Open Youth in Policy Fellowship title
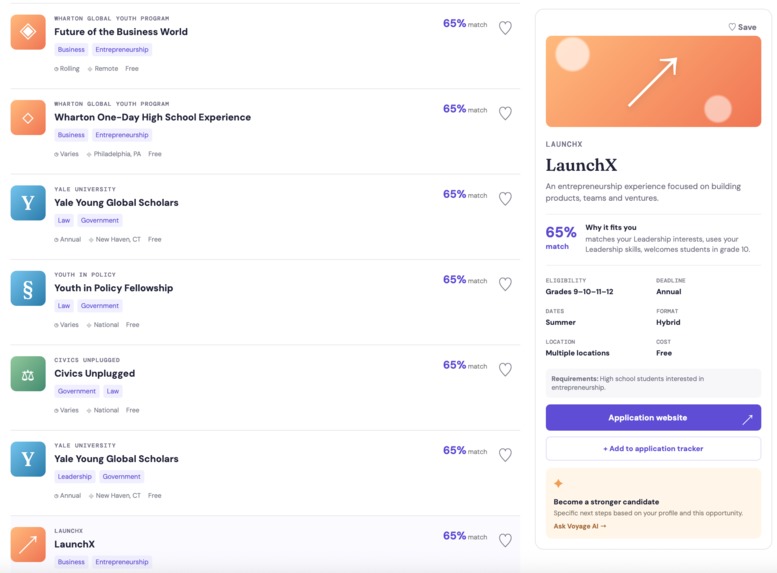Image resolution: width=777 pixels, height=573 pixels. [x=113, y=288]
